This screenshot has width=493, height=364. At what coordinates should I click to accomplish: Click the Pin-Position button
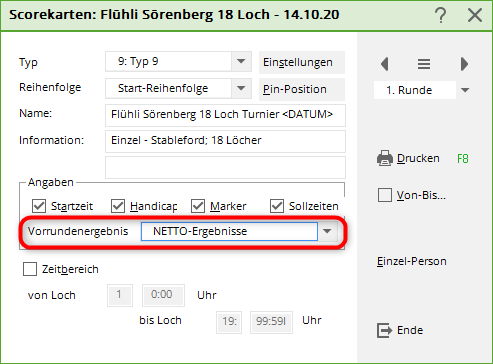(x=302, y=89)
